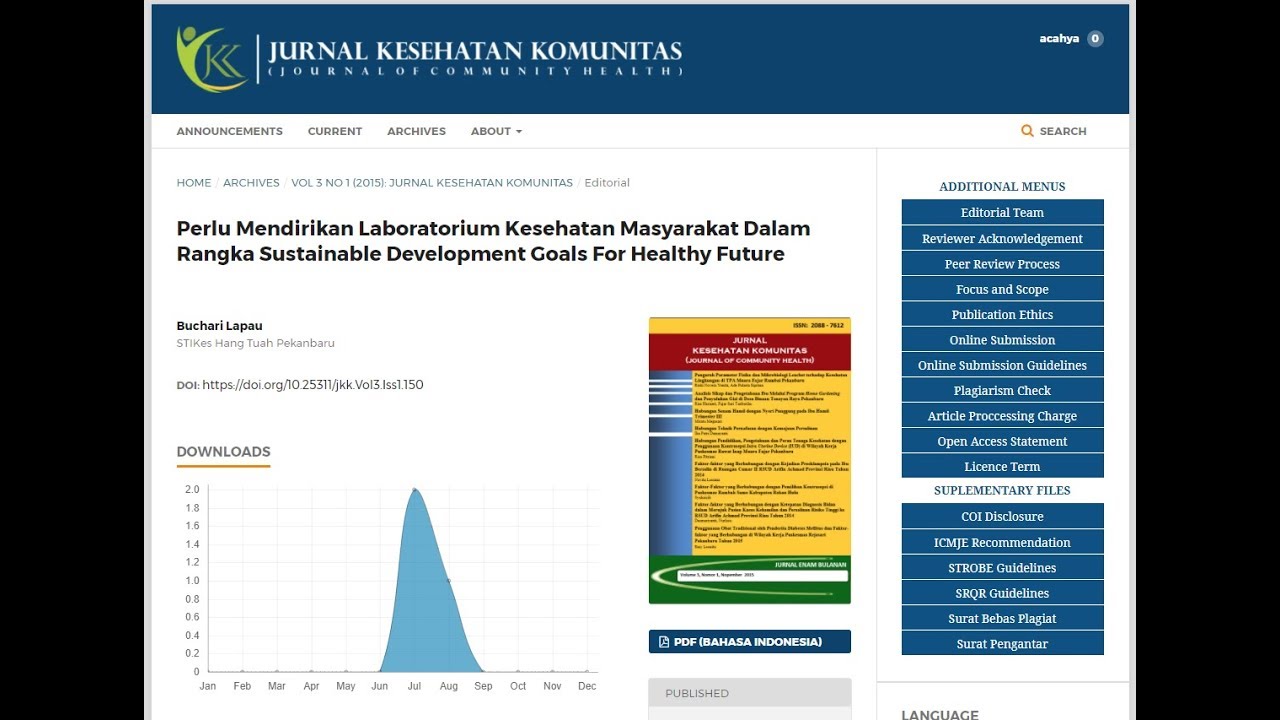The image size is (1280, 720).
Task: Open Peer Review Process page
Action: (x=1003, y=264)
